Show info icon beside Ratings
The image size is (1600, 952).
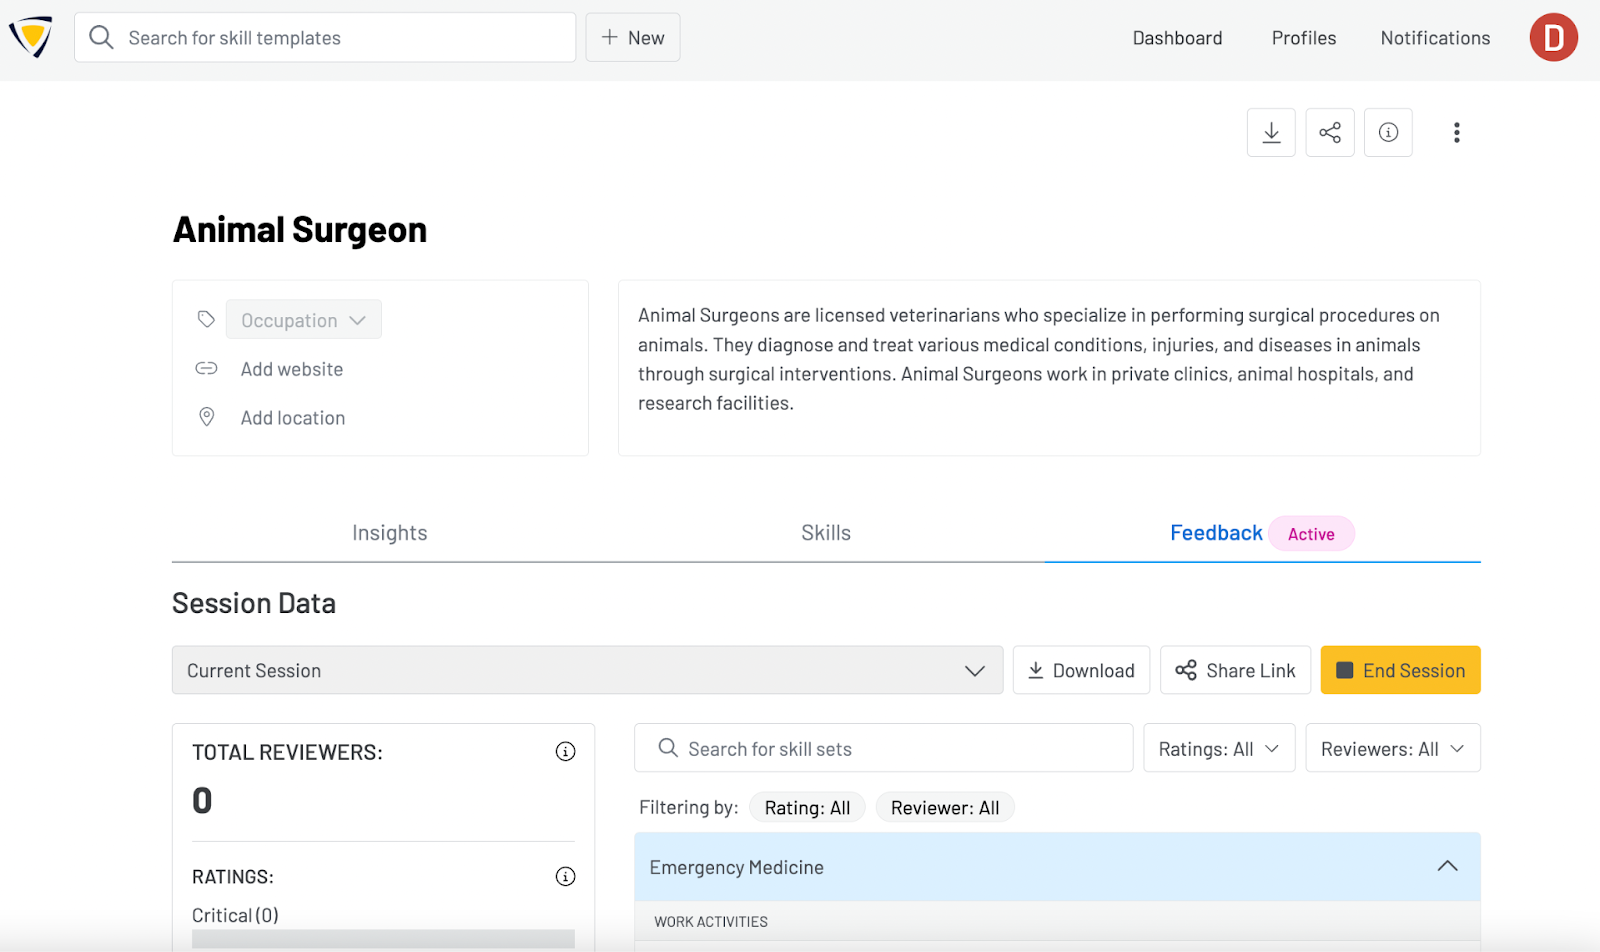[x=565, y=877]
